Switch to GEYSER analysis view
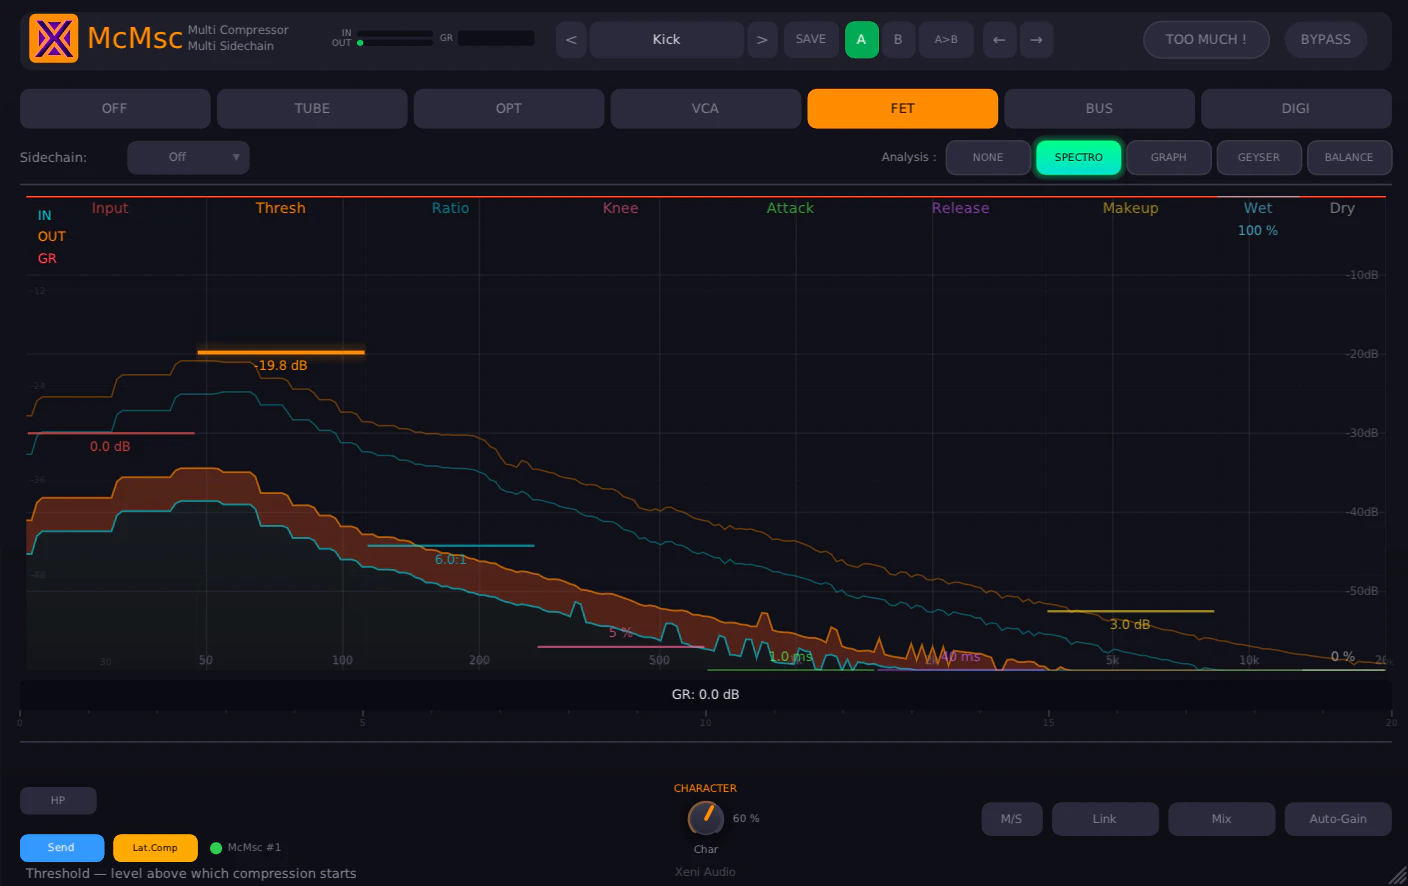 pyautogui.click(x=1259, y=158)
